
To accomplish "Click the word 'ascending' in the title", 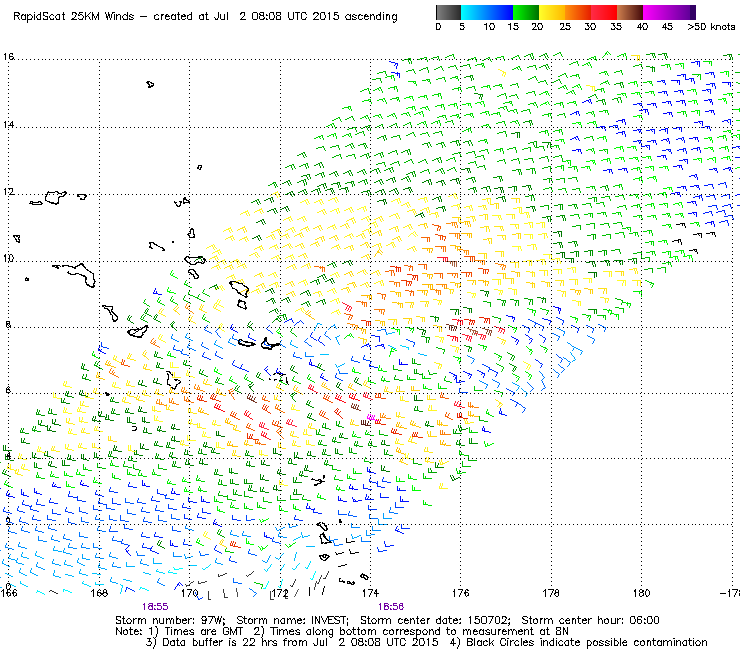I will (371, 17).
